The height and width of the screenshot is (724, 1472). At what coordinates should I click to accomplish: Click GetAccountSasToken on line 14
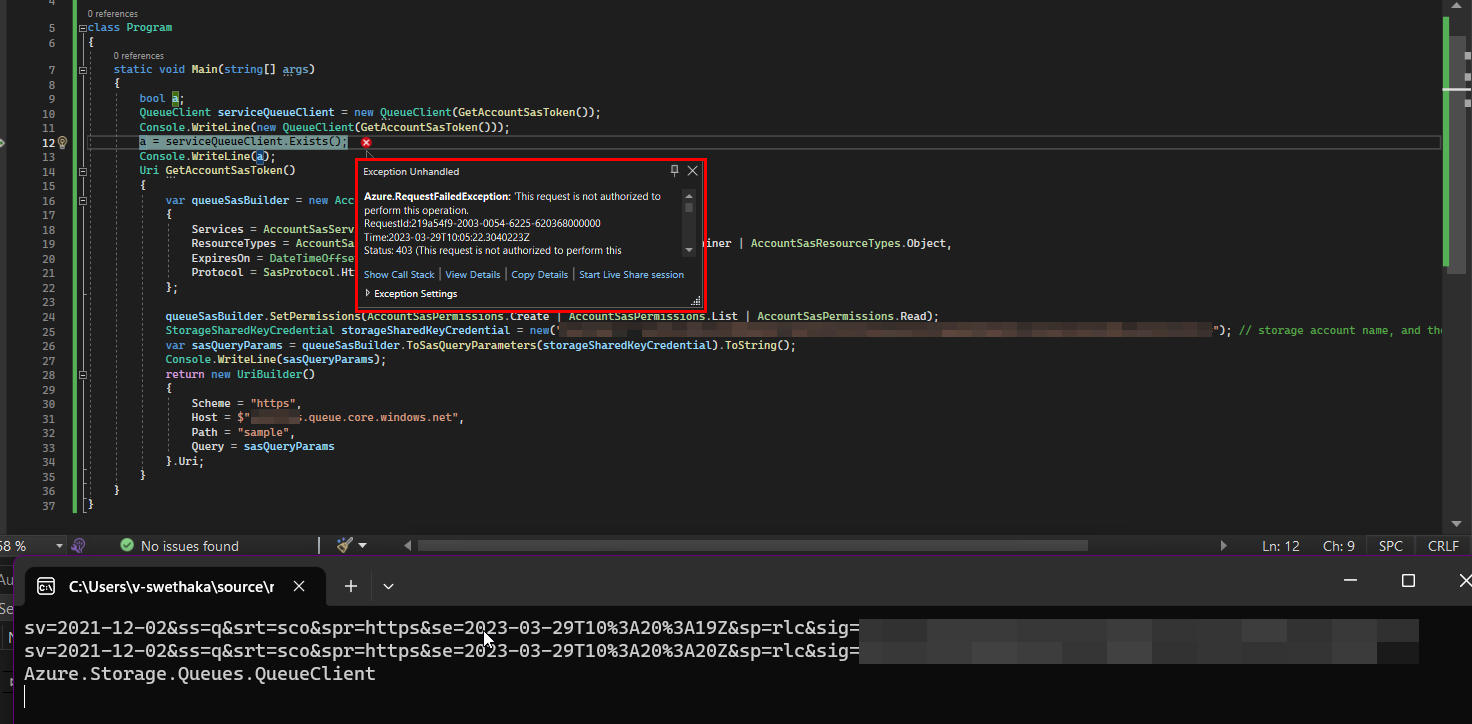pyautogui.click(x=230, y=171)
